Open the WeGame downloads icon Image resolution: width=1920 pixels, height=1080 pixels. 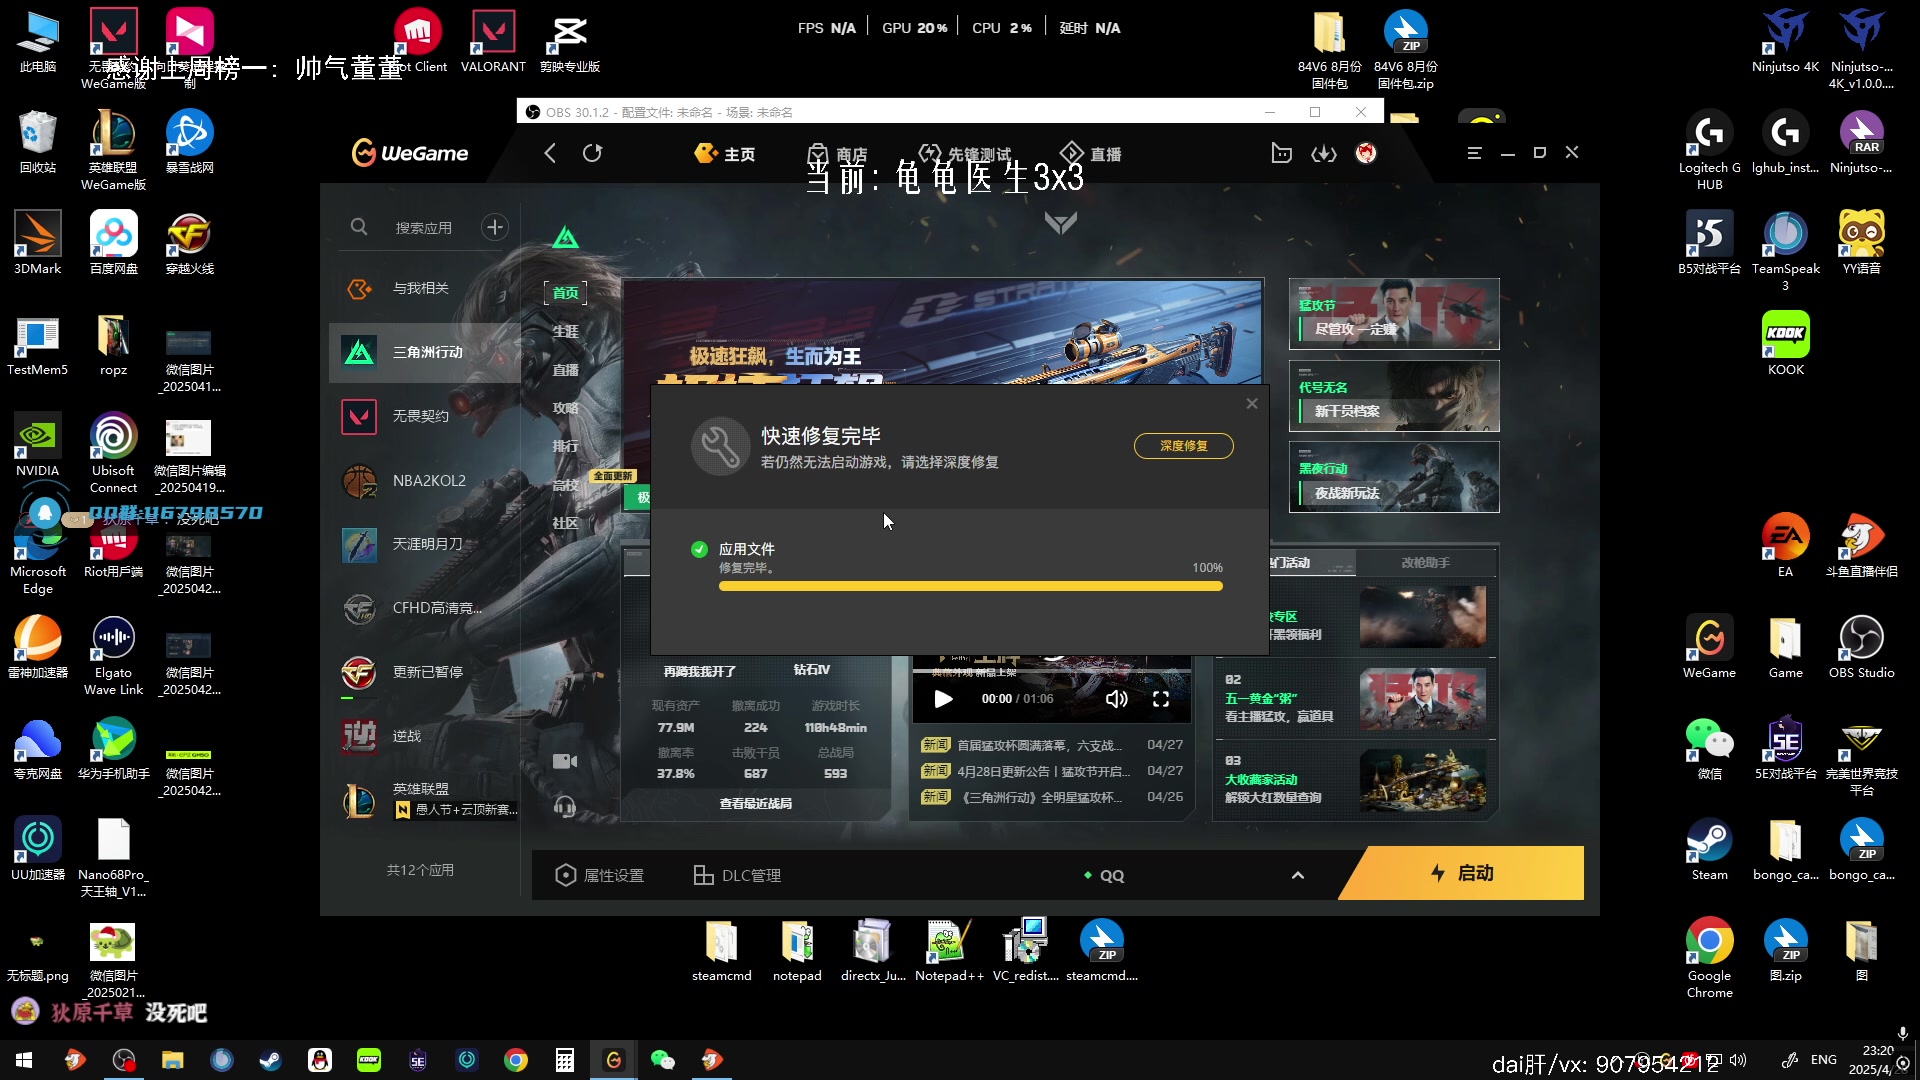[1324, 153]
